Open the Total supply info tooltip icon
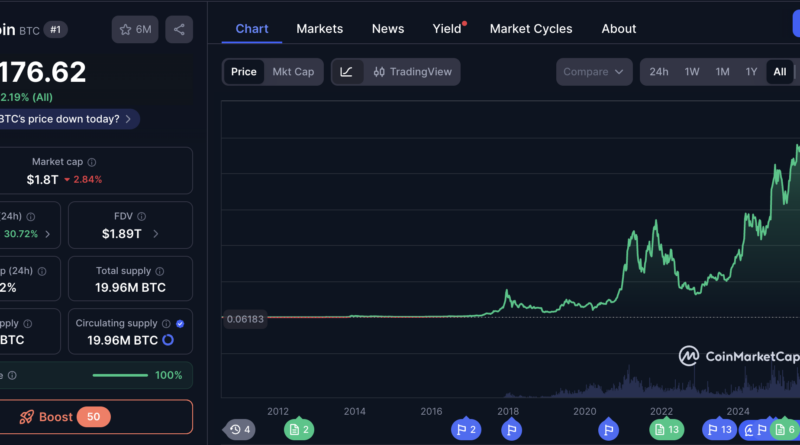The width and height of the screenshot is (800, 445). coord(160,271)
